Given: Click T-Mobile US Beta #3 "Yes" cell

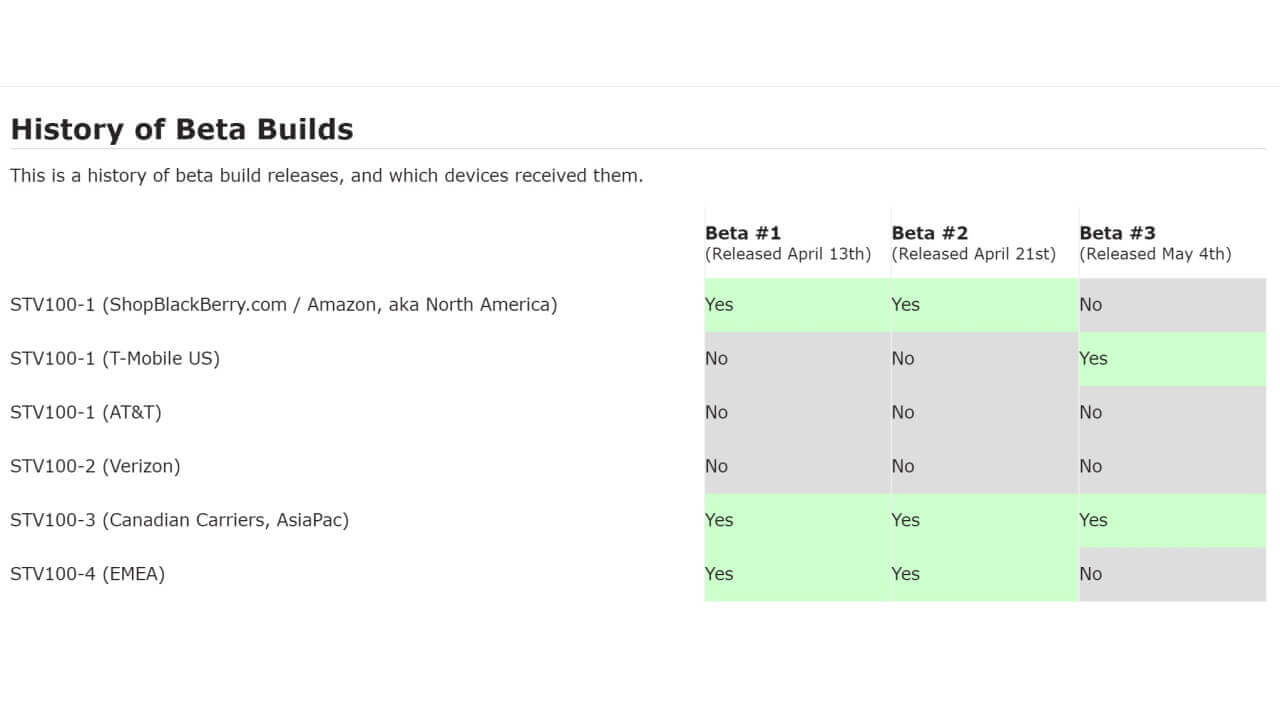Looking at the screenshot, I should pos(1172,358).
